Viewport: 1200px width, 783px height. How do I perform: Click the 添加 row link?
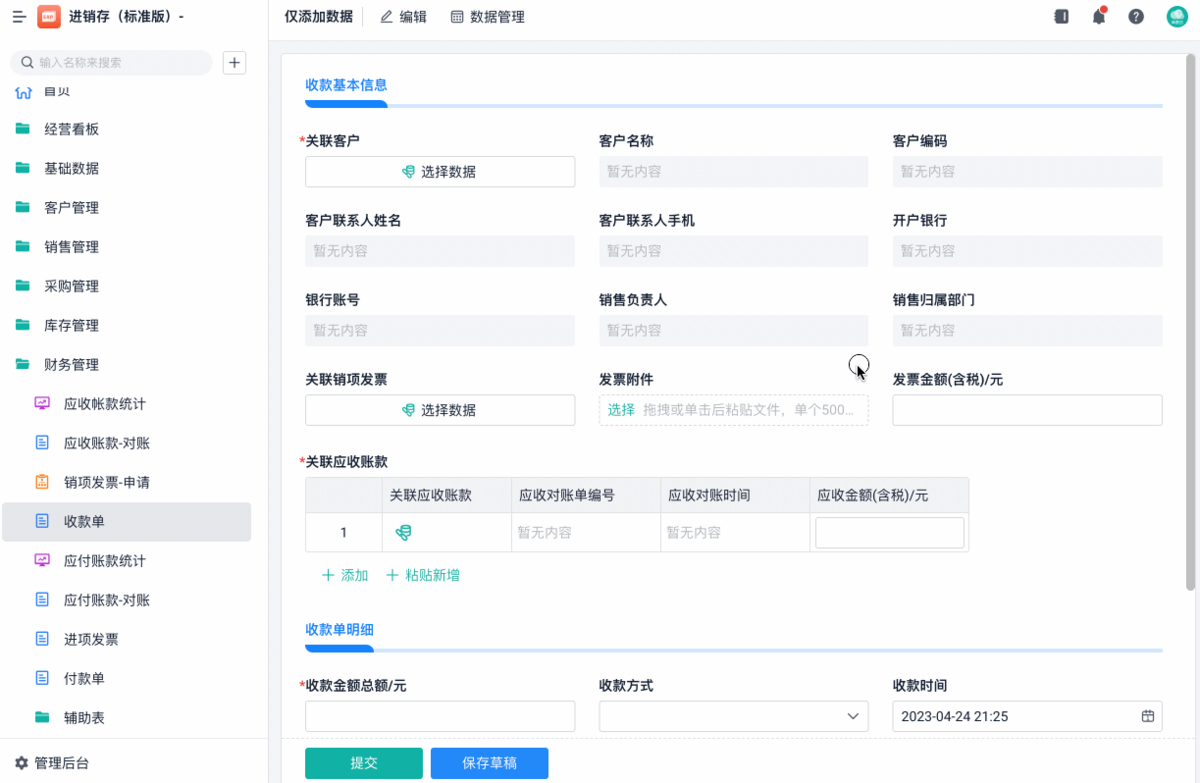pos(345,575)
